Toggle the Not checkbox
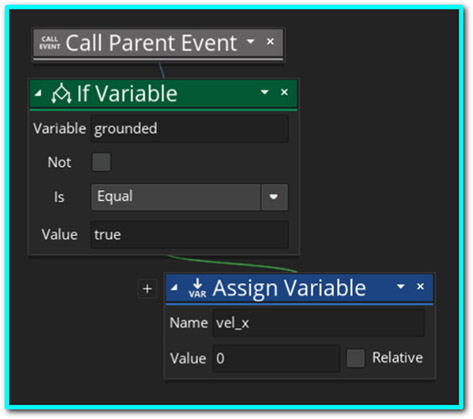The width and height of the screenshot is (473, 419). (x=101, y=162)
